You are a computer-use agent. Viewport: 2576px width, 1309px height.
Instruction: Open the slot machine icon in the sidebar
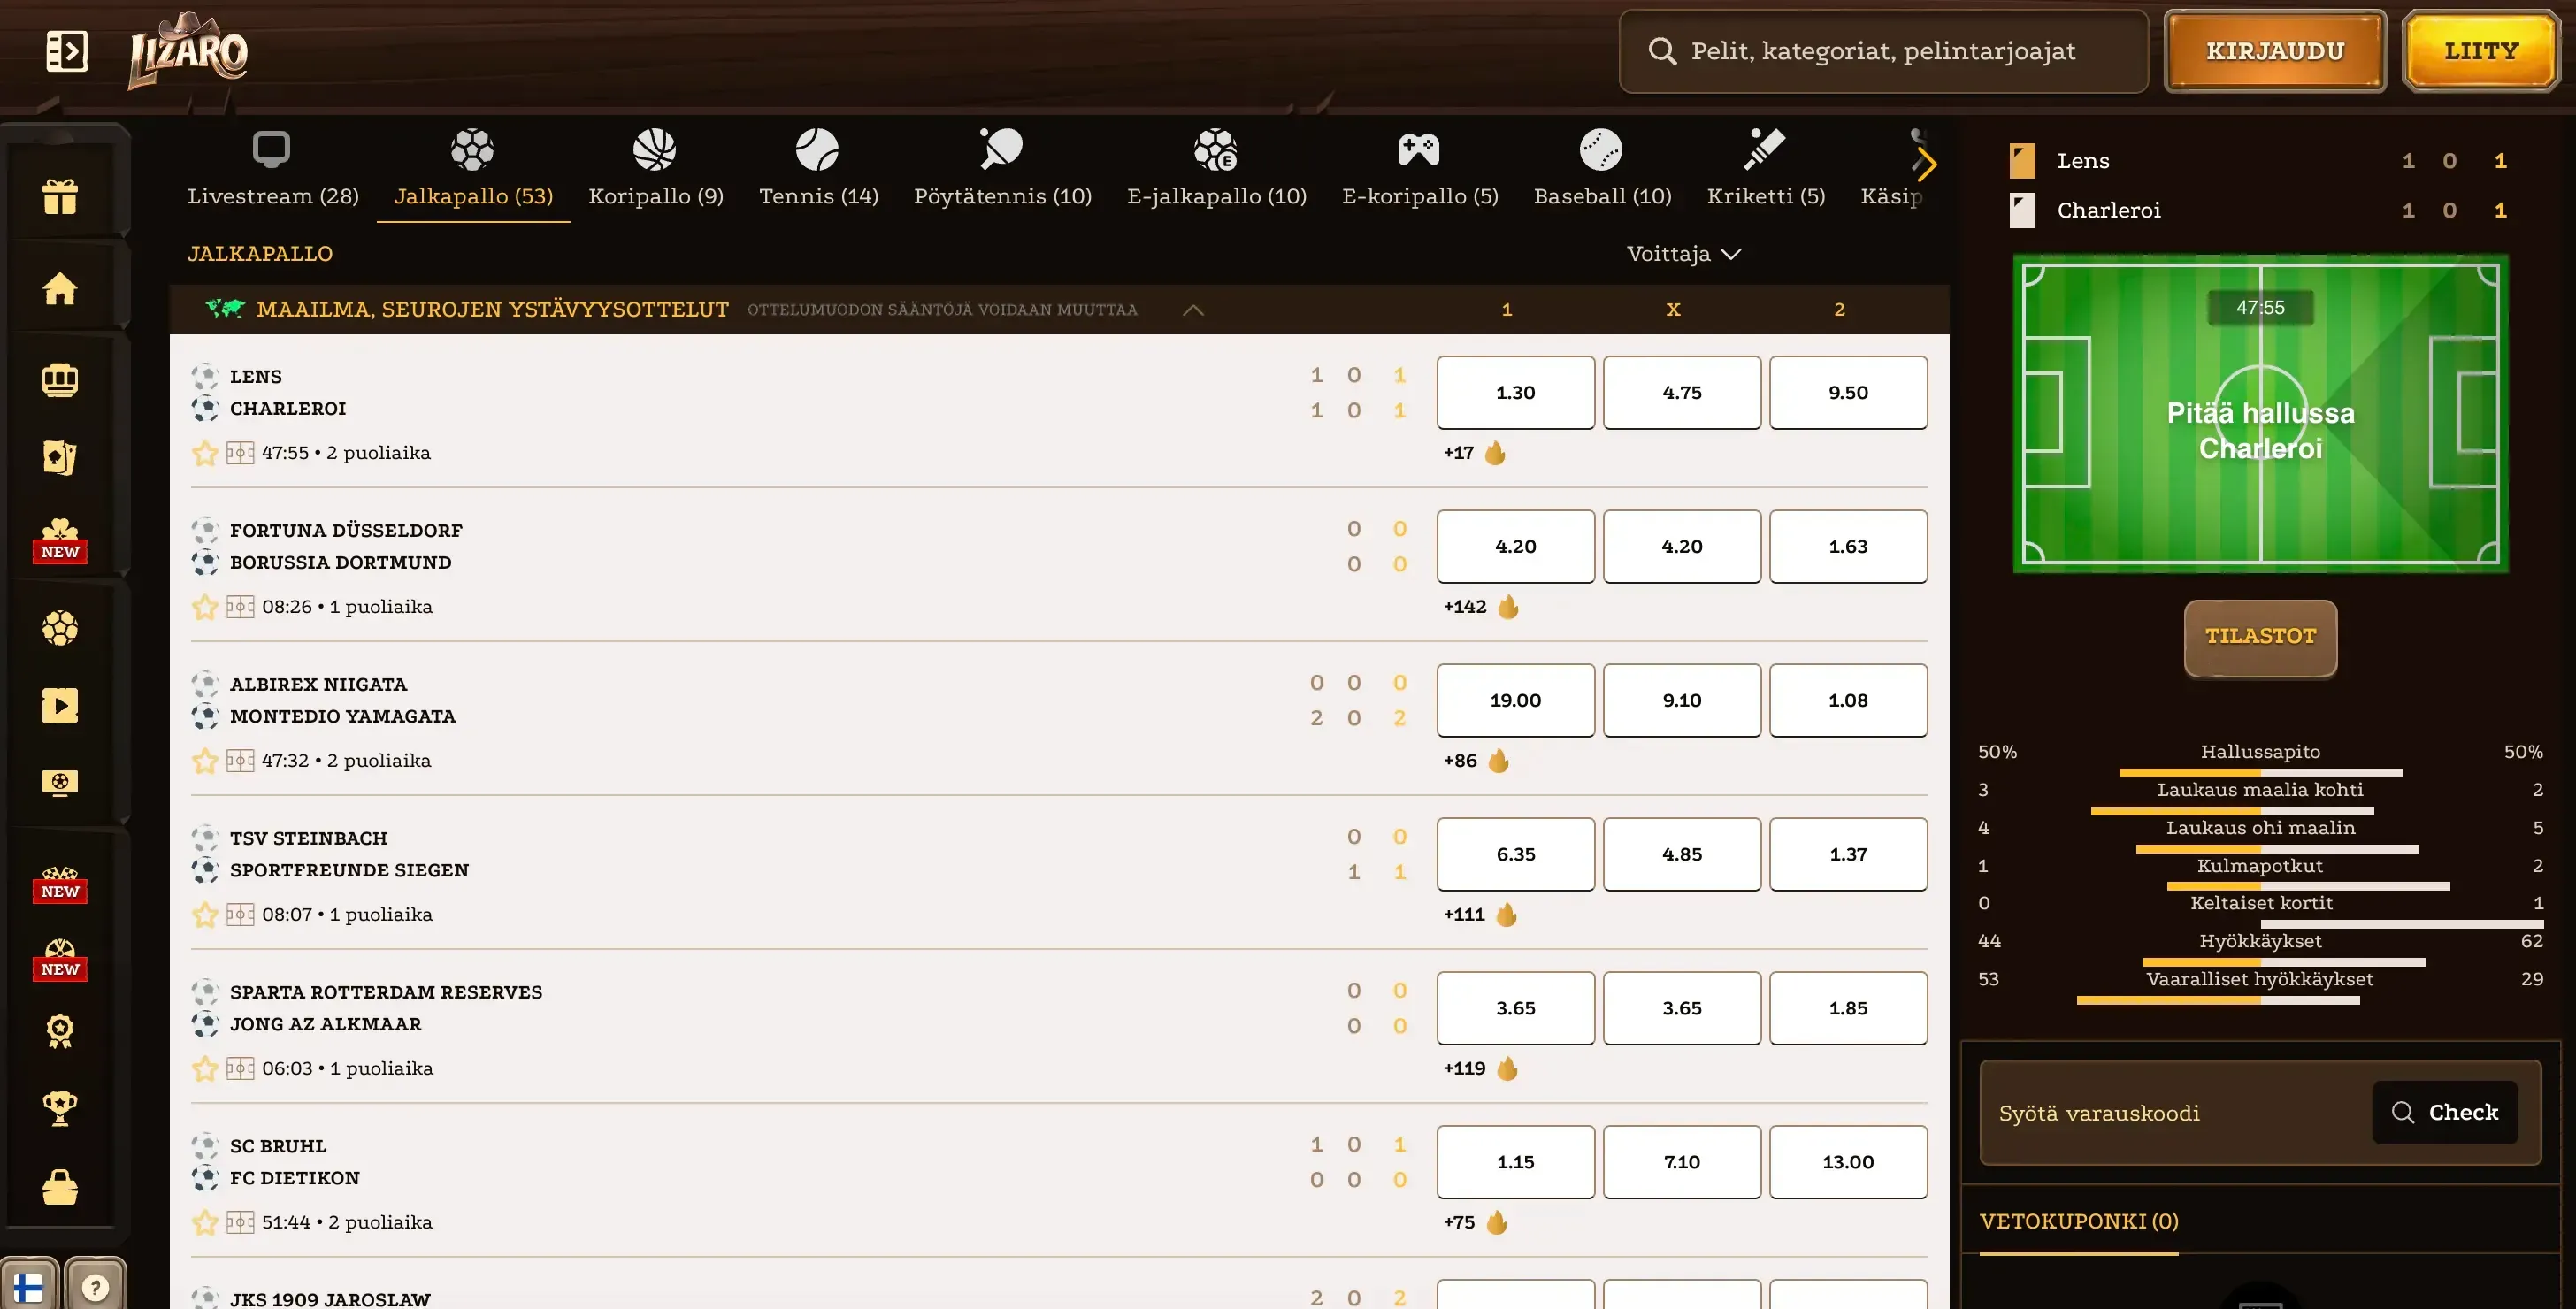pyautogui.click(x=60, y=380)
